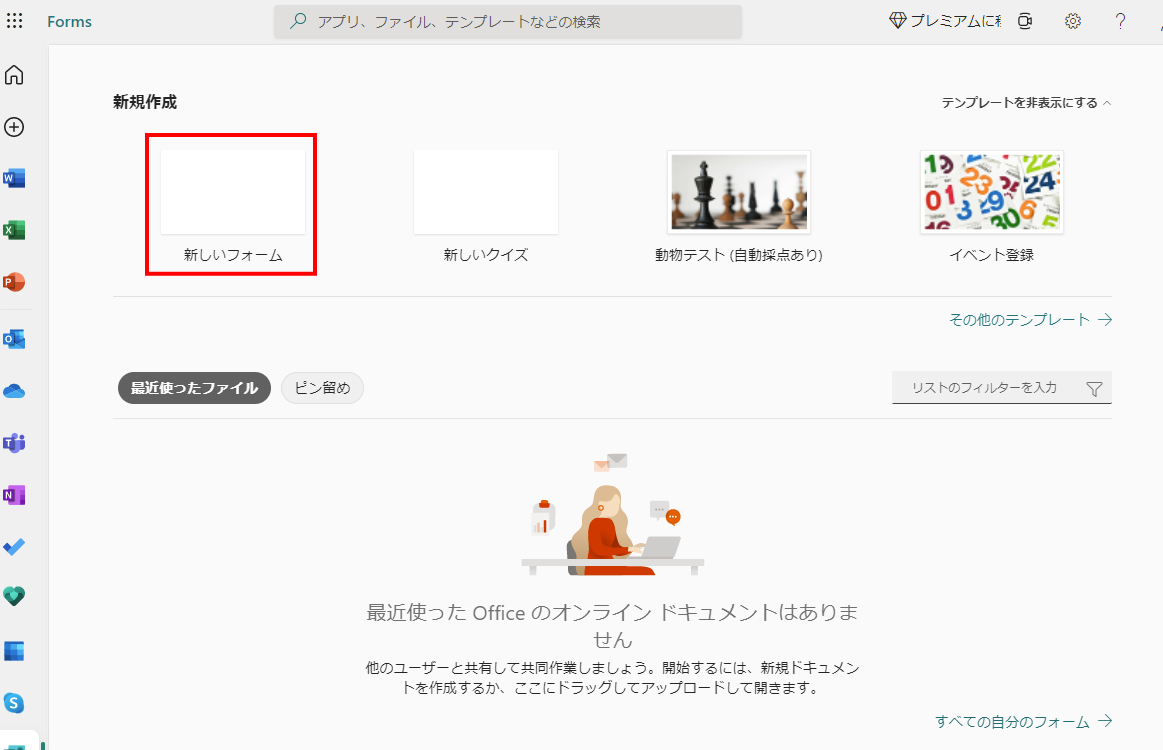Launch Teams from the sidebar
Screen dimensions: 1163x750
14,443
